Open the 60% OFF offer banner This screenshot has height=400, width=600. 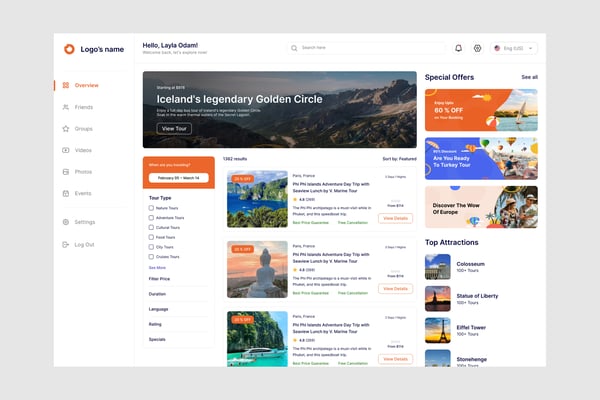pos(481,110)
